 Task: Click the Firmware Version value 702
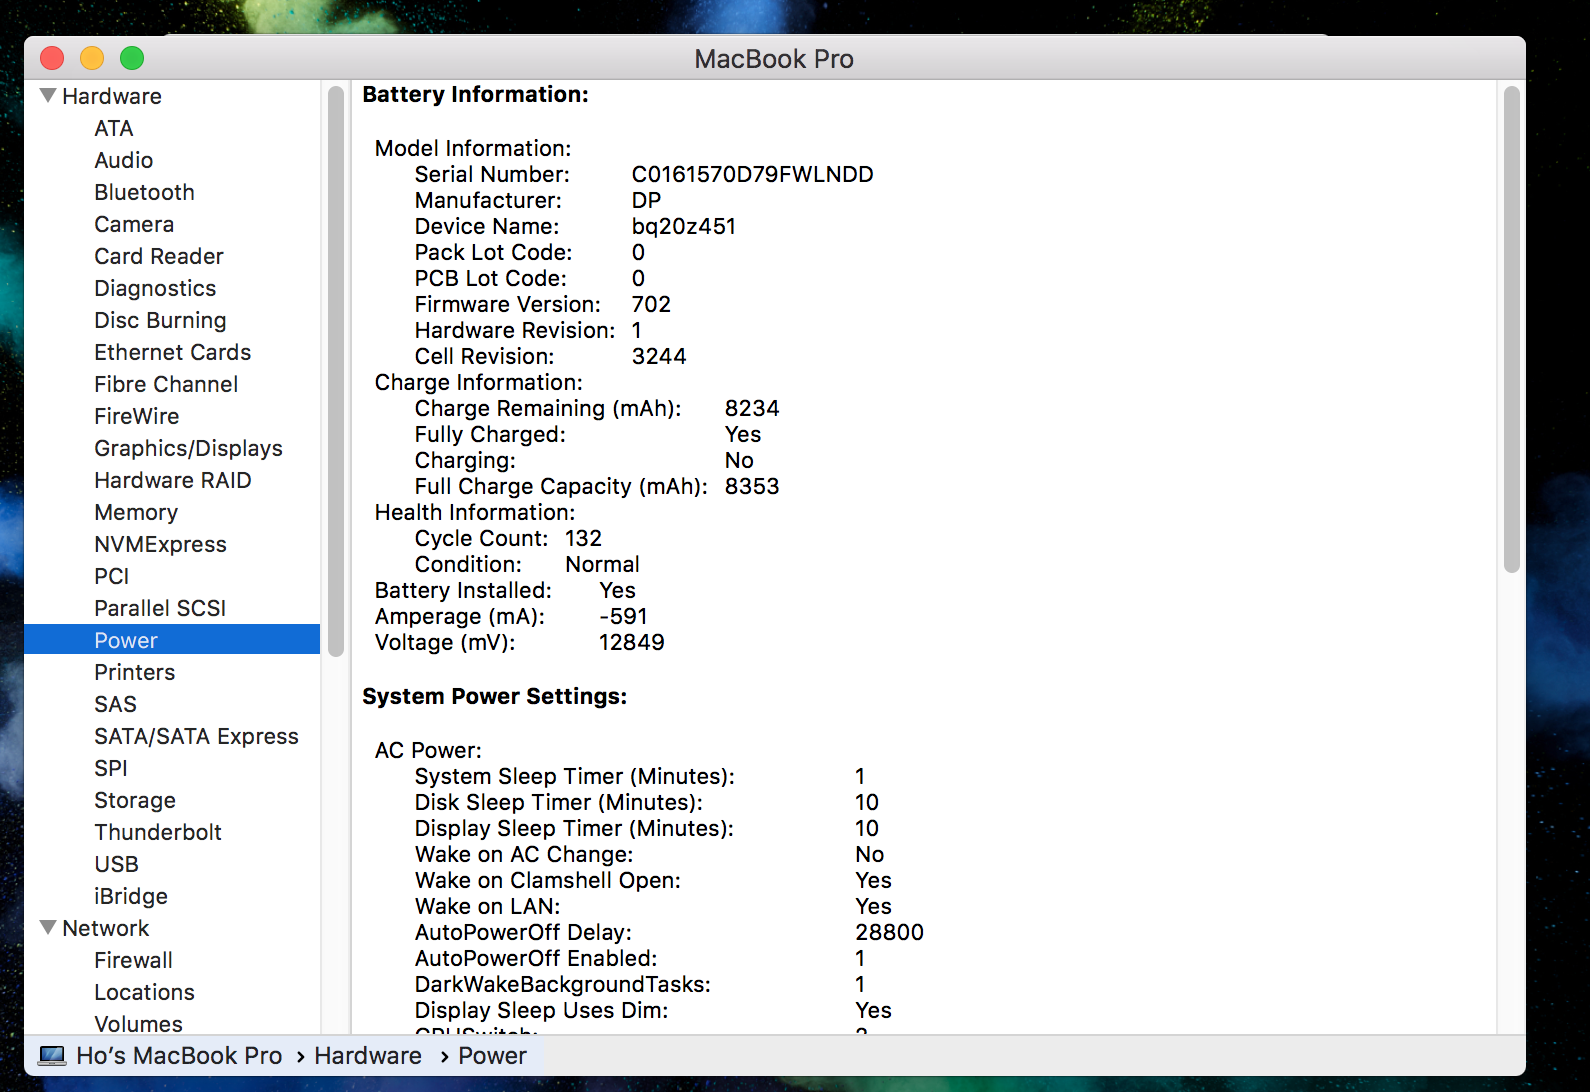pos(651,304)
